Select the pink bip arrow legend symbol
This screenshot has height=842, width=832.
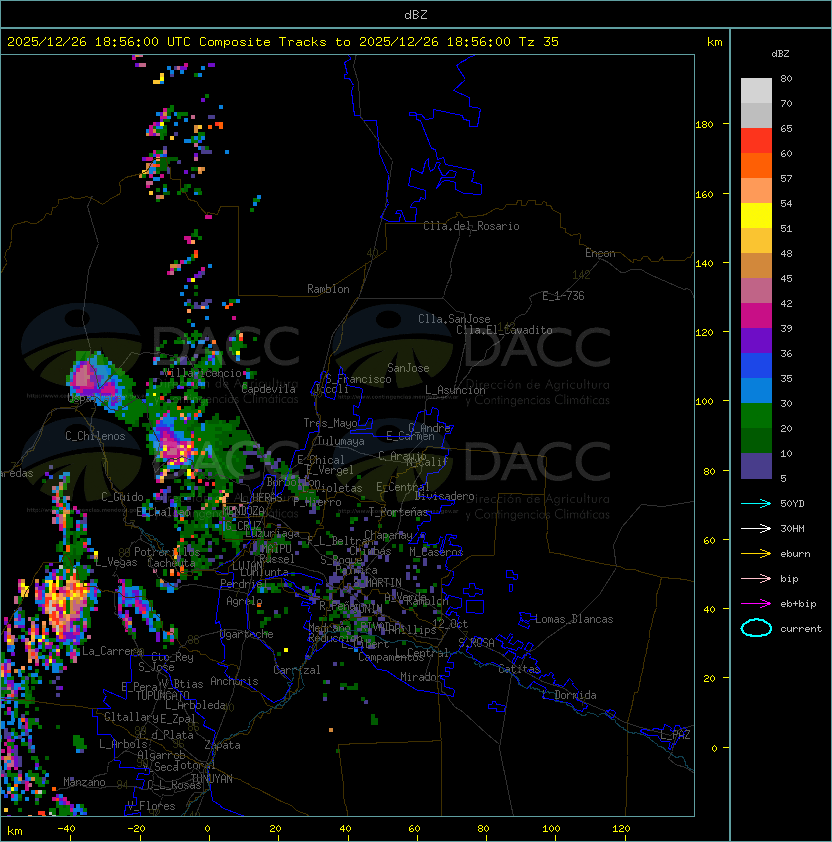tap(756, 578)
